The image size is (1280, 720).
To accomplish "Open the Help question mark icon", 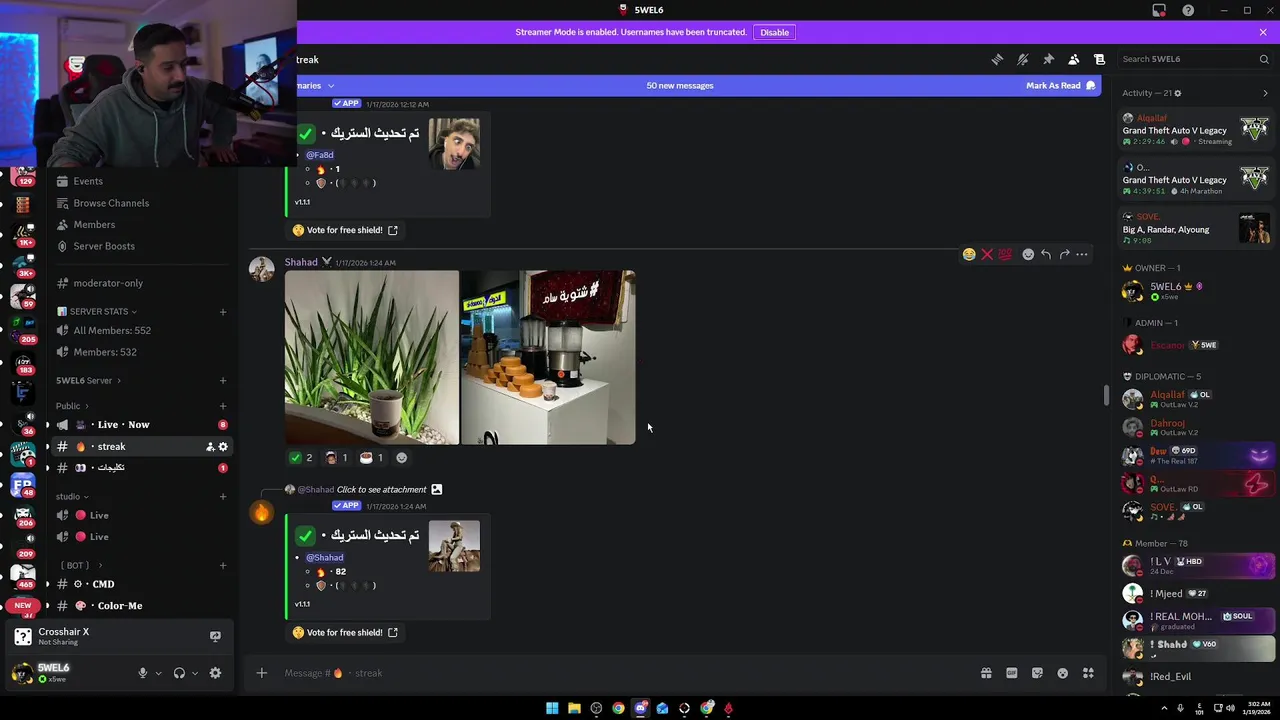I will tap(1188, 10).
